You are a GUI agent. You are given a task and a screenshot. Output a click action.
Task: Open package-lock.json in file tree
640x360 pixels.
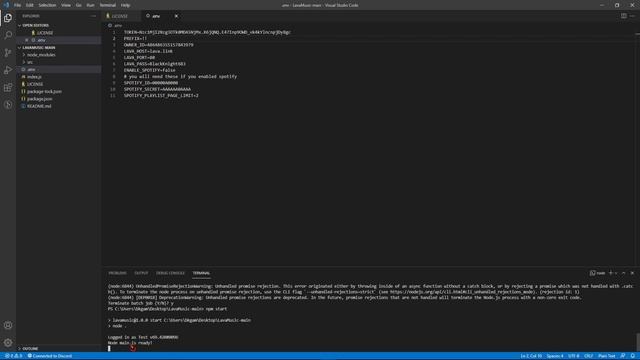[44, 91]
